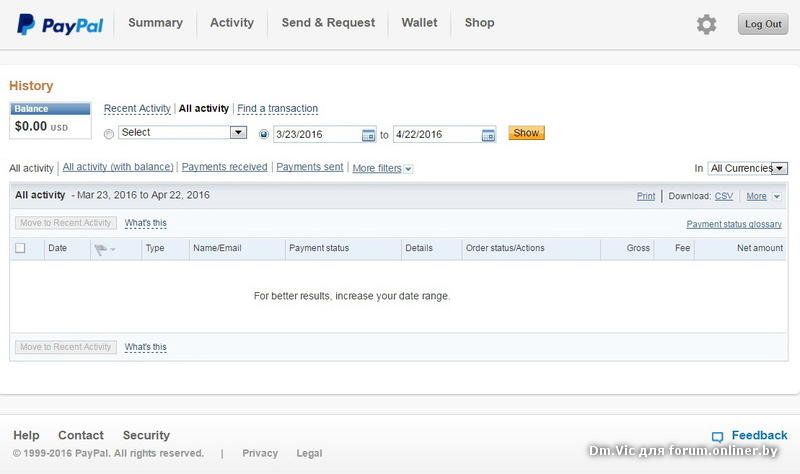Image resolution: width=800 pixels, height=474 pixels.
Task: Click the flag column header icon
Action: 103,249
